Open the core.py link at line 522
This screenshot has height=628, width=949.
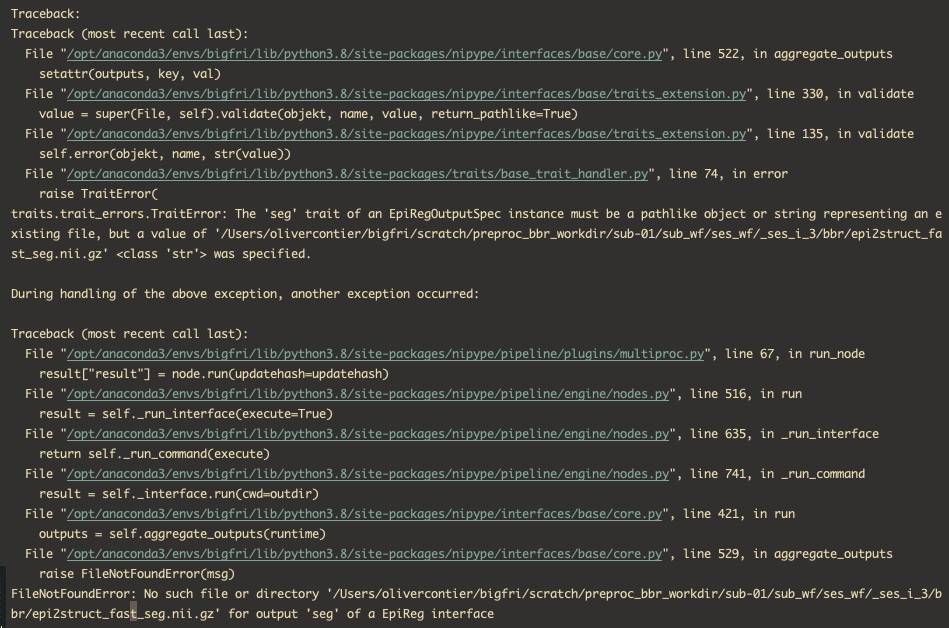364,54
